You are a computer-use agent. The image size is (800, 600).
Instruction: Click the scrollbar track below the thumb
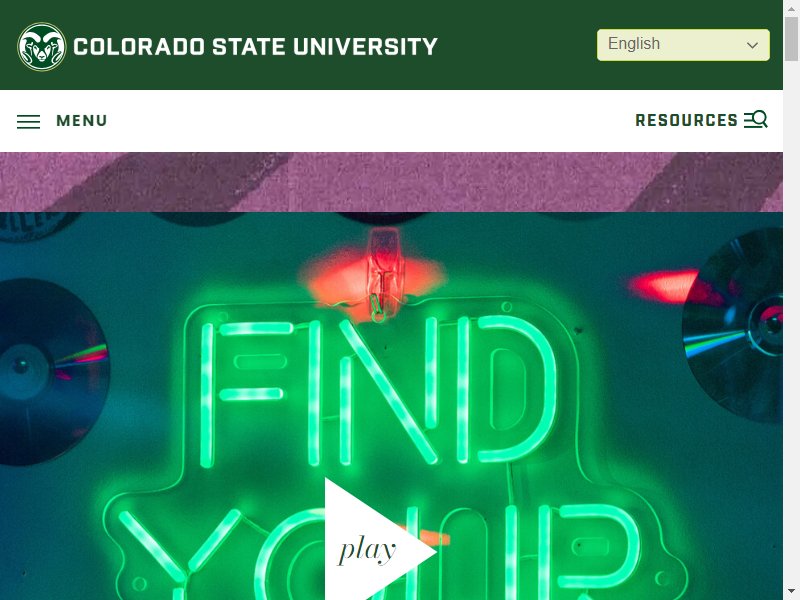[791, 322]
